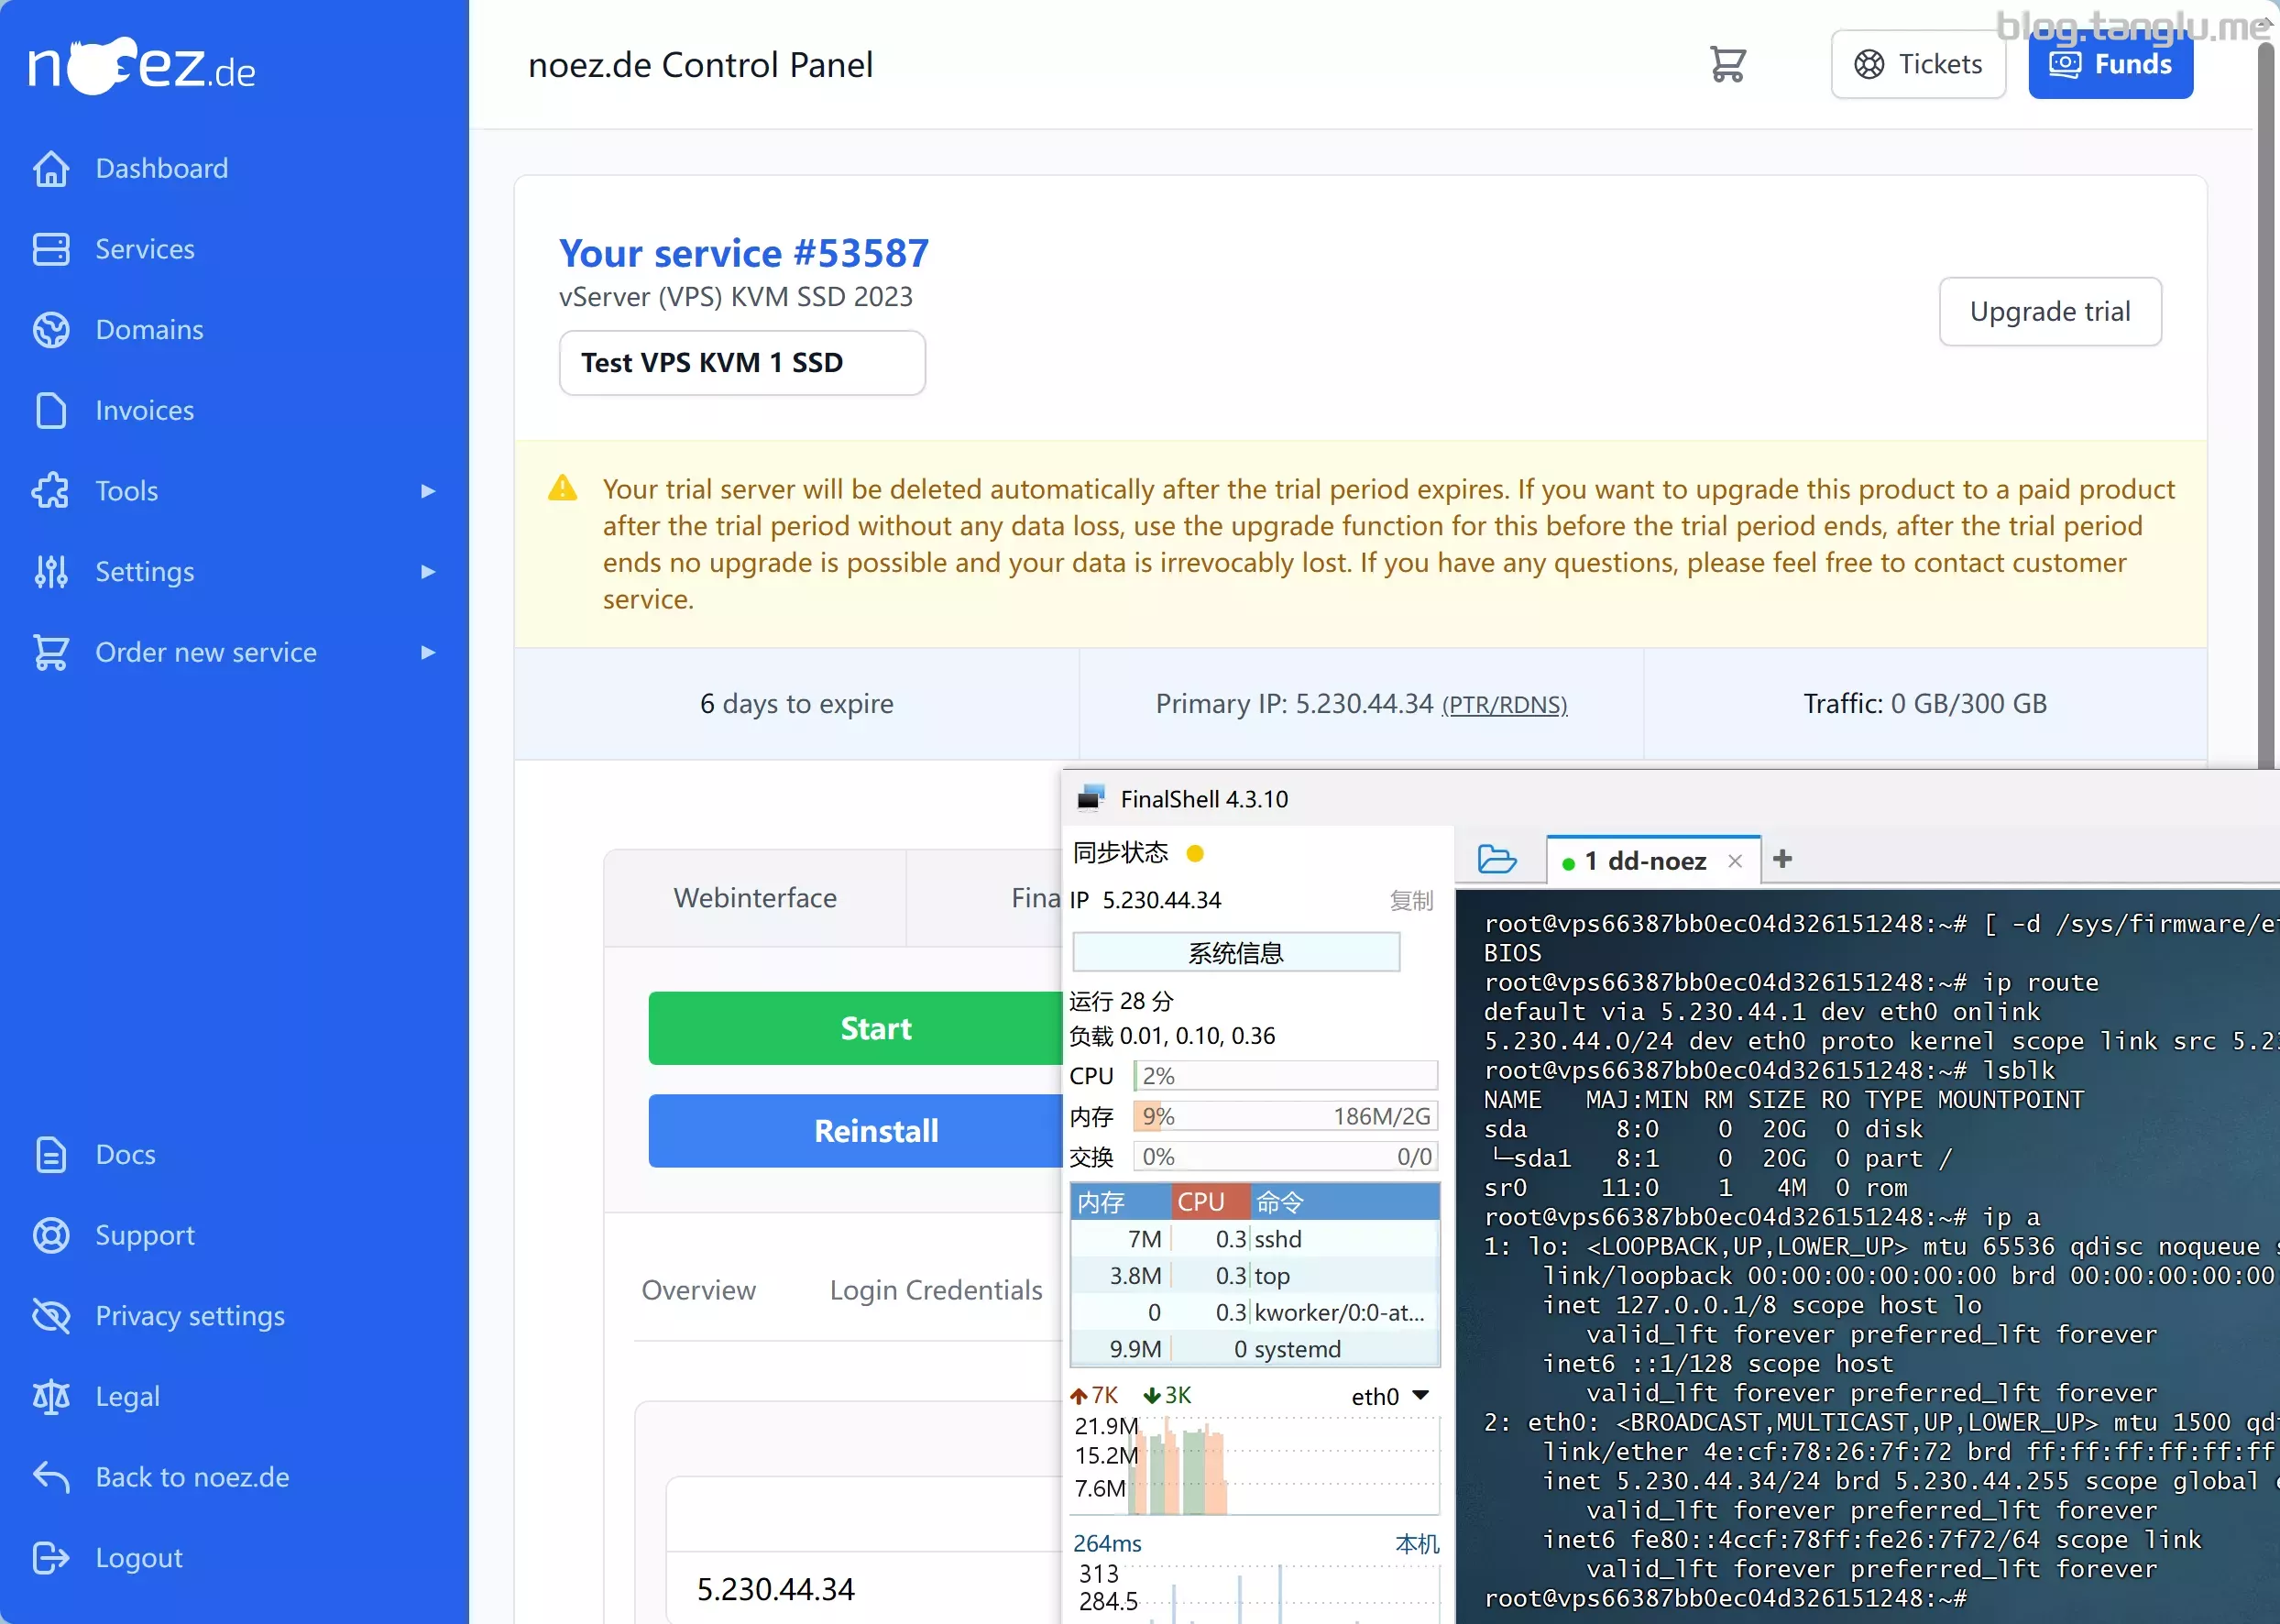Open the shopping cart icon

(x=1727, y=65)
